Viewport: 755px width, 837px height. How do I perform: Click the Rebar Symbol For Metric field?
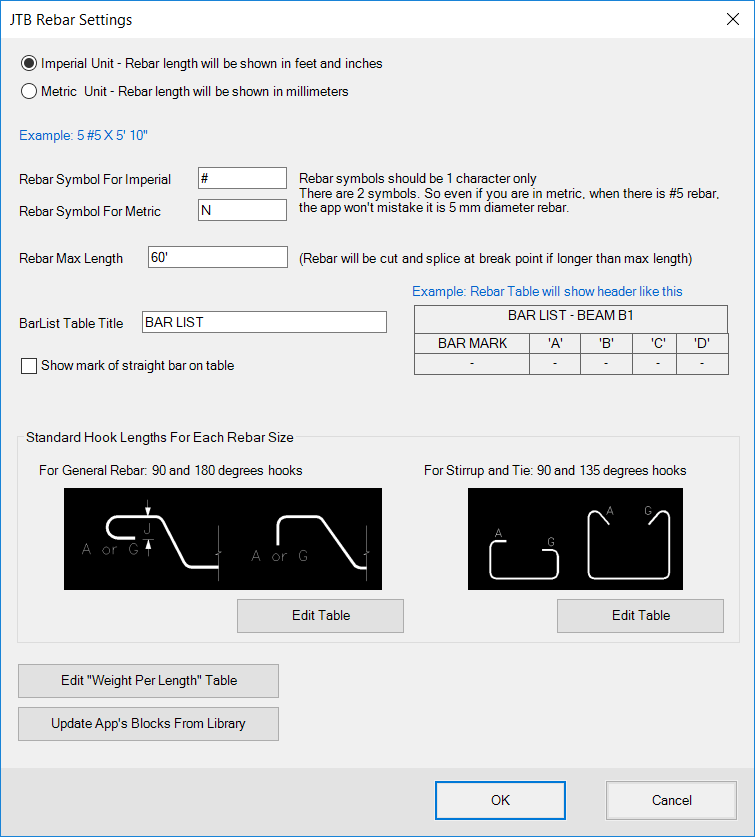[x=242, y=210]
